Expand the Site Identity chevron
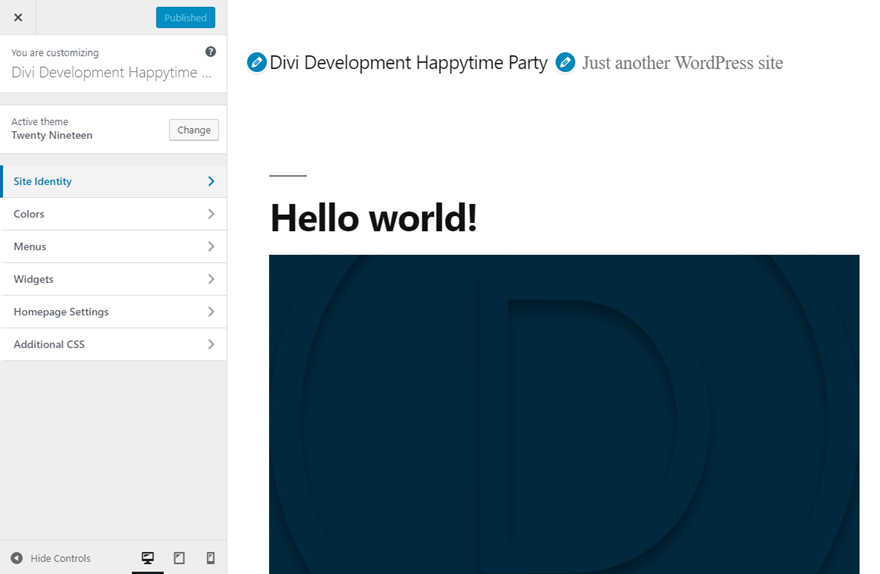Viewport: 880px width, 574px height. 211,181
